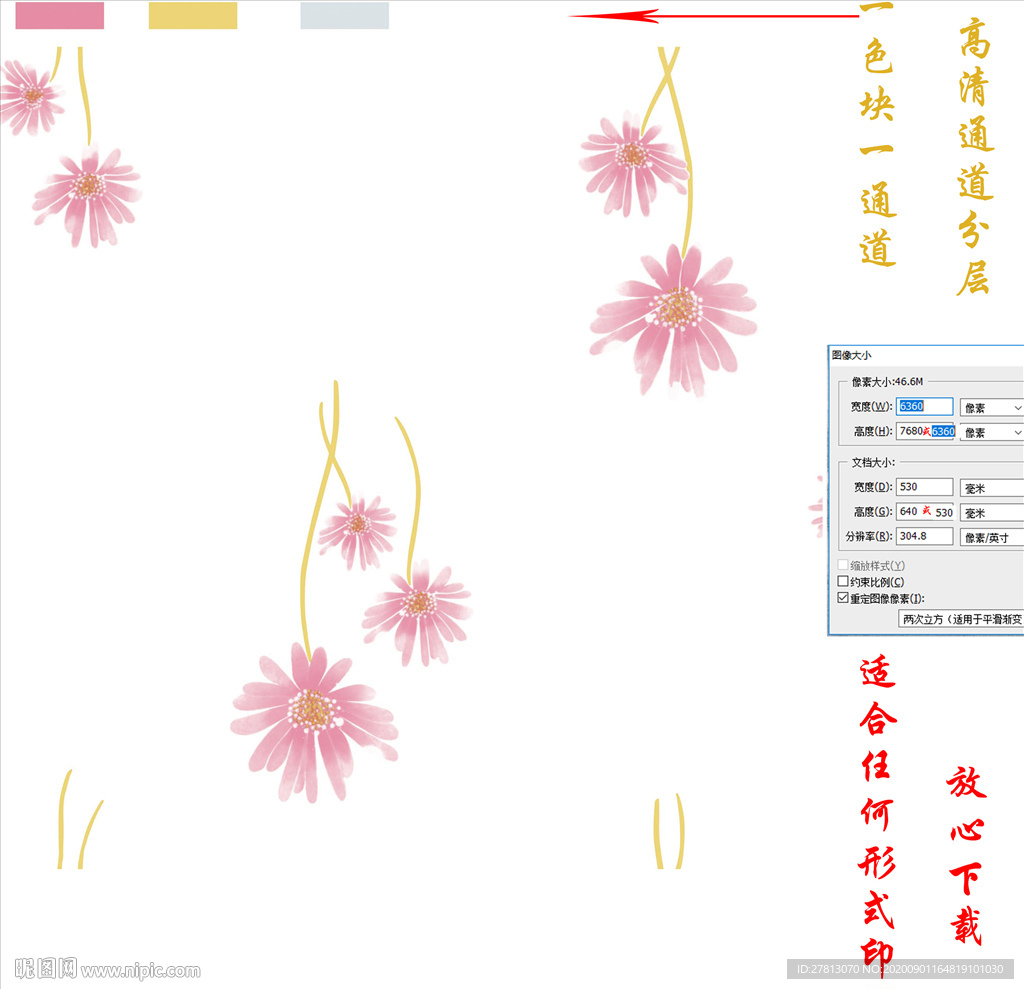Disable the 重定图像像素(I) checkbox
Image resolution: width=1024 pixels, height=989 pixels.
coord(841,598)
